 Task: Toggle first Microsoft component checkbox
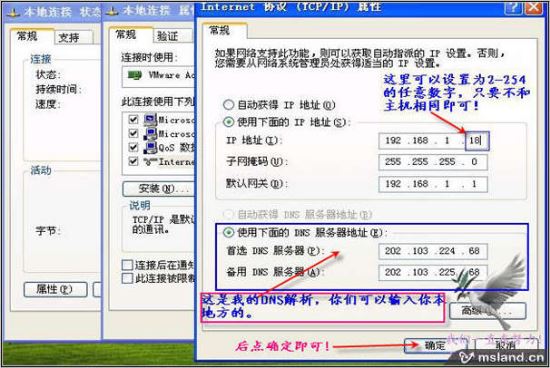[133, 119]
